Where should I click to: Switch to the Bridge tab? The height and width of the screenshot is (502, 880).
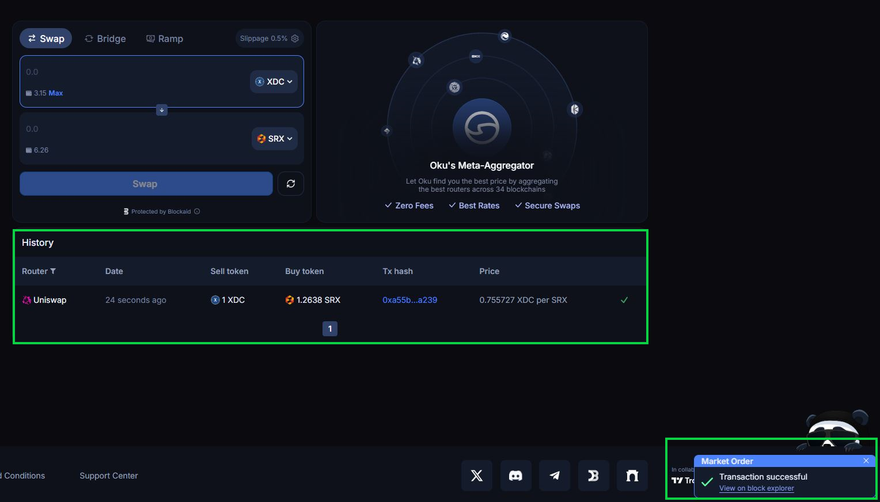[x=105, y=39]
